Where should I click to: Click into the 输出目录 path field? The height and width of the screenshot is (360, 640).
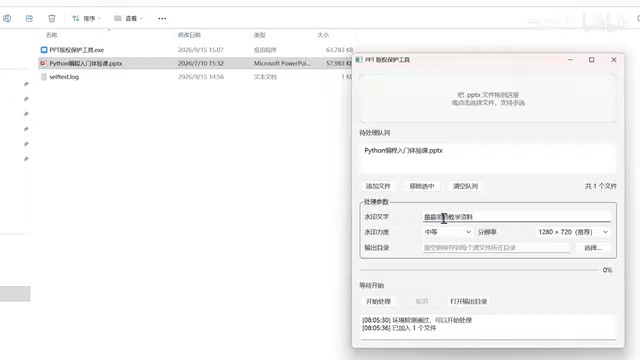click(496, 248)
